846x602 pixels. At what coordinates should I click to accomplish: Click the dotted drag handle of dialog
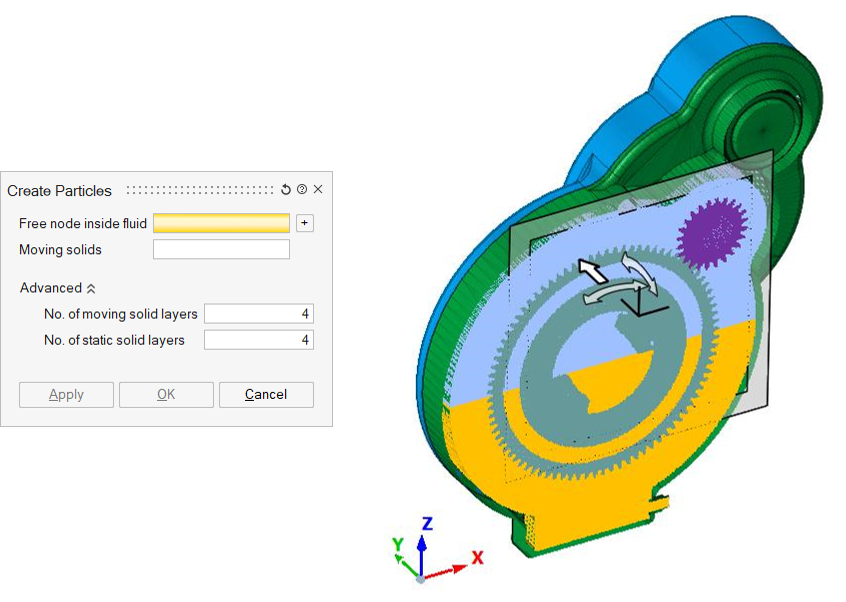pyautogui.click(x=200, y=190)
